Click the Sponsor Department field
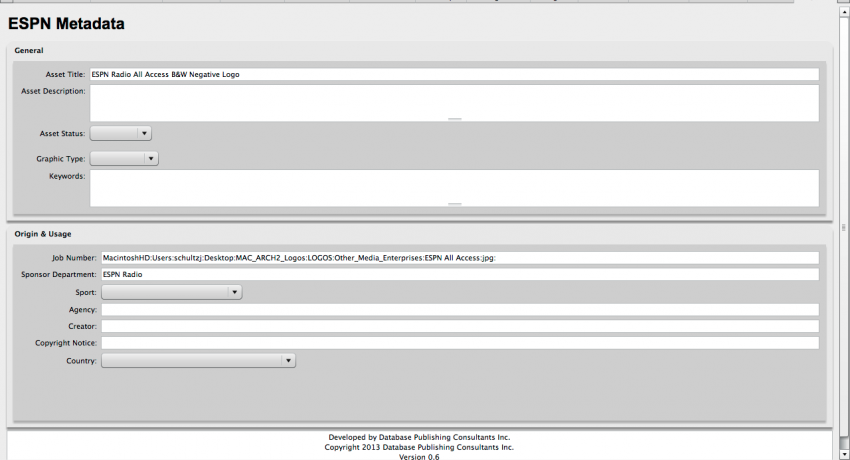 click(x=460, y=275)
